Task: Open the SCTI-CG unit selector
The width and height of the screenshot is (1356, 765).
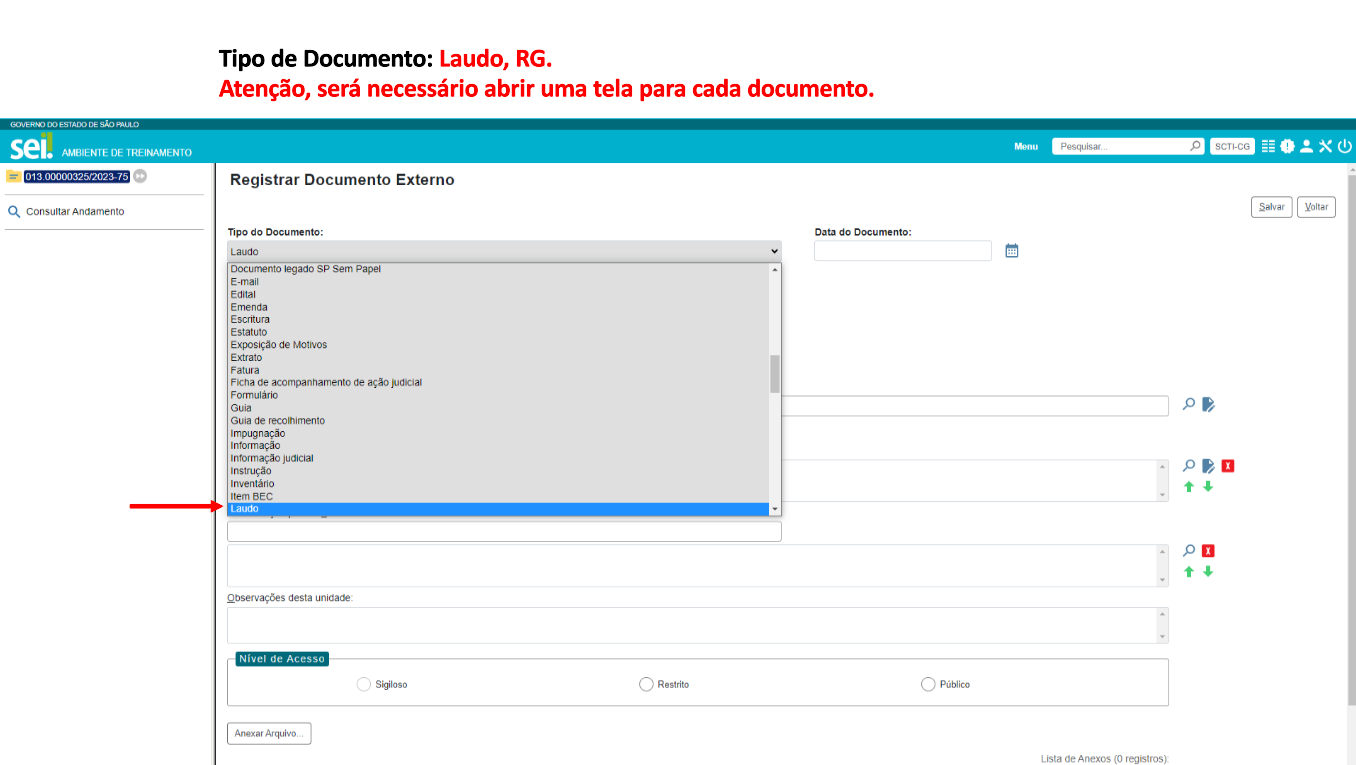Action: 1232,146
